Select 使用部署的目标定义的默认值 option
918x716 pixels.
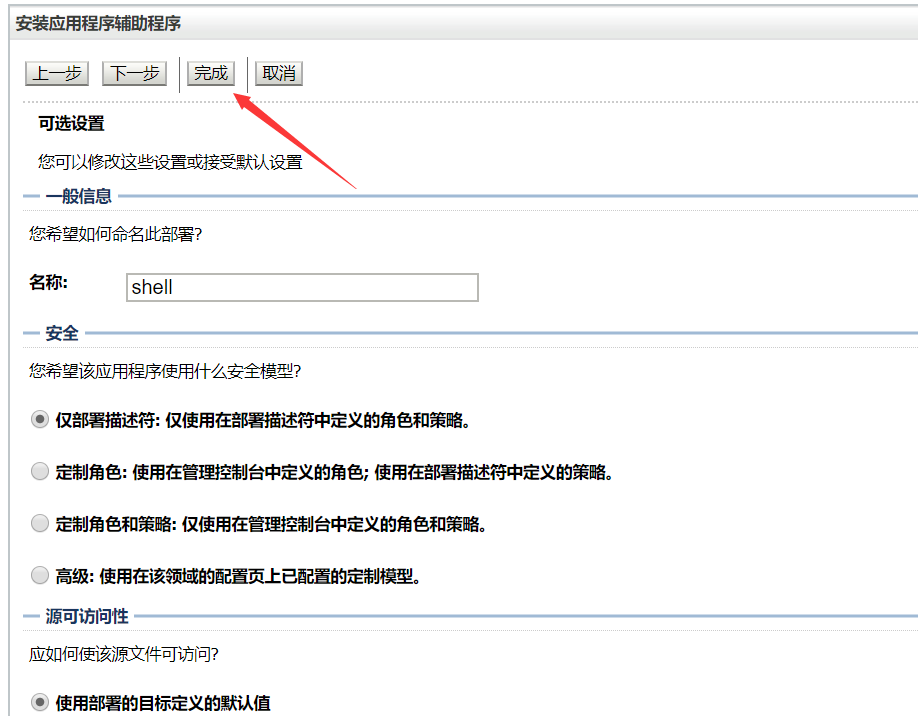pos(39,703)
